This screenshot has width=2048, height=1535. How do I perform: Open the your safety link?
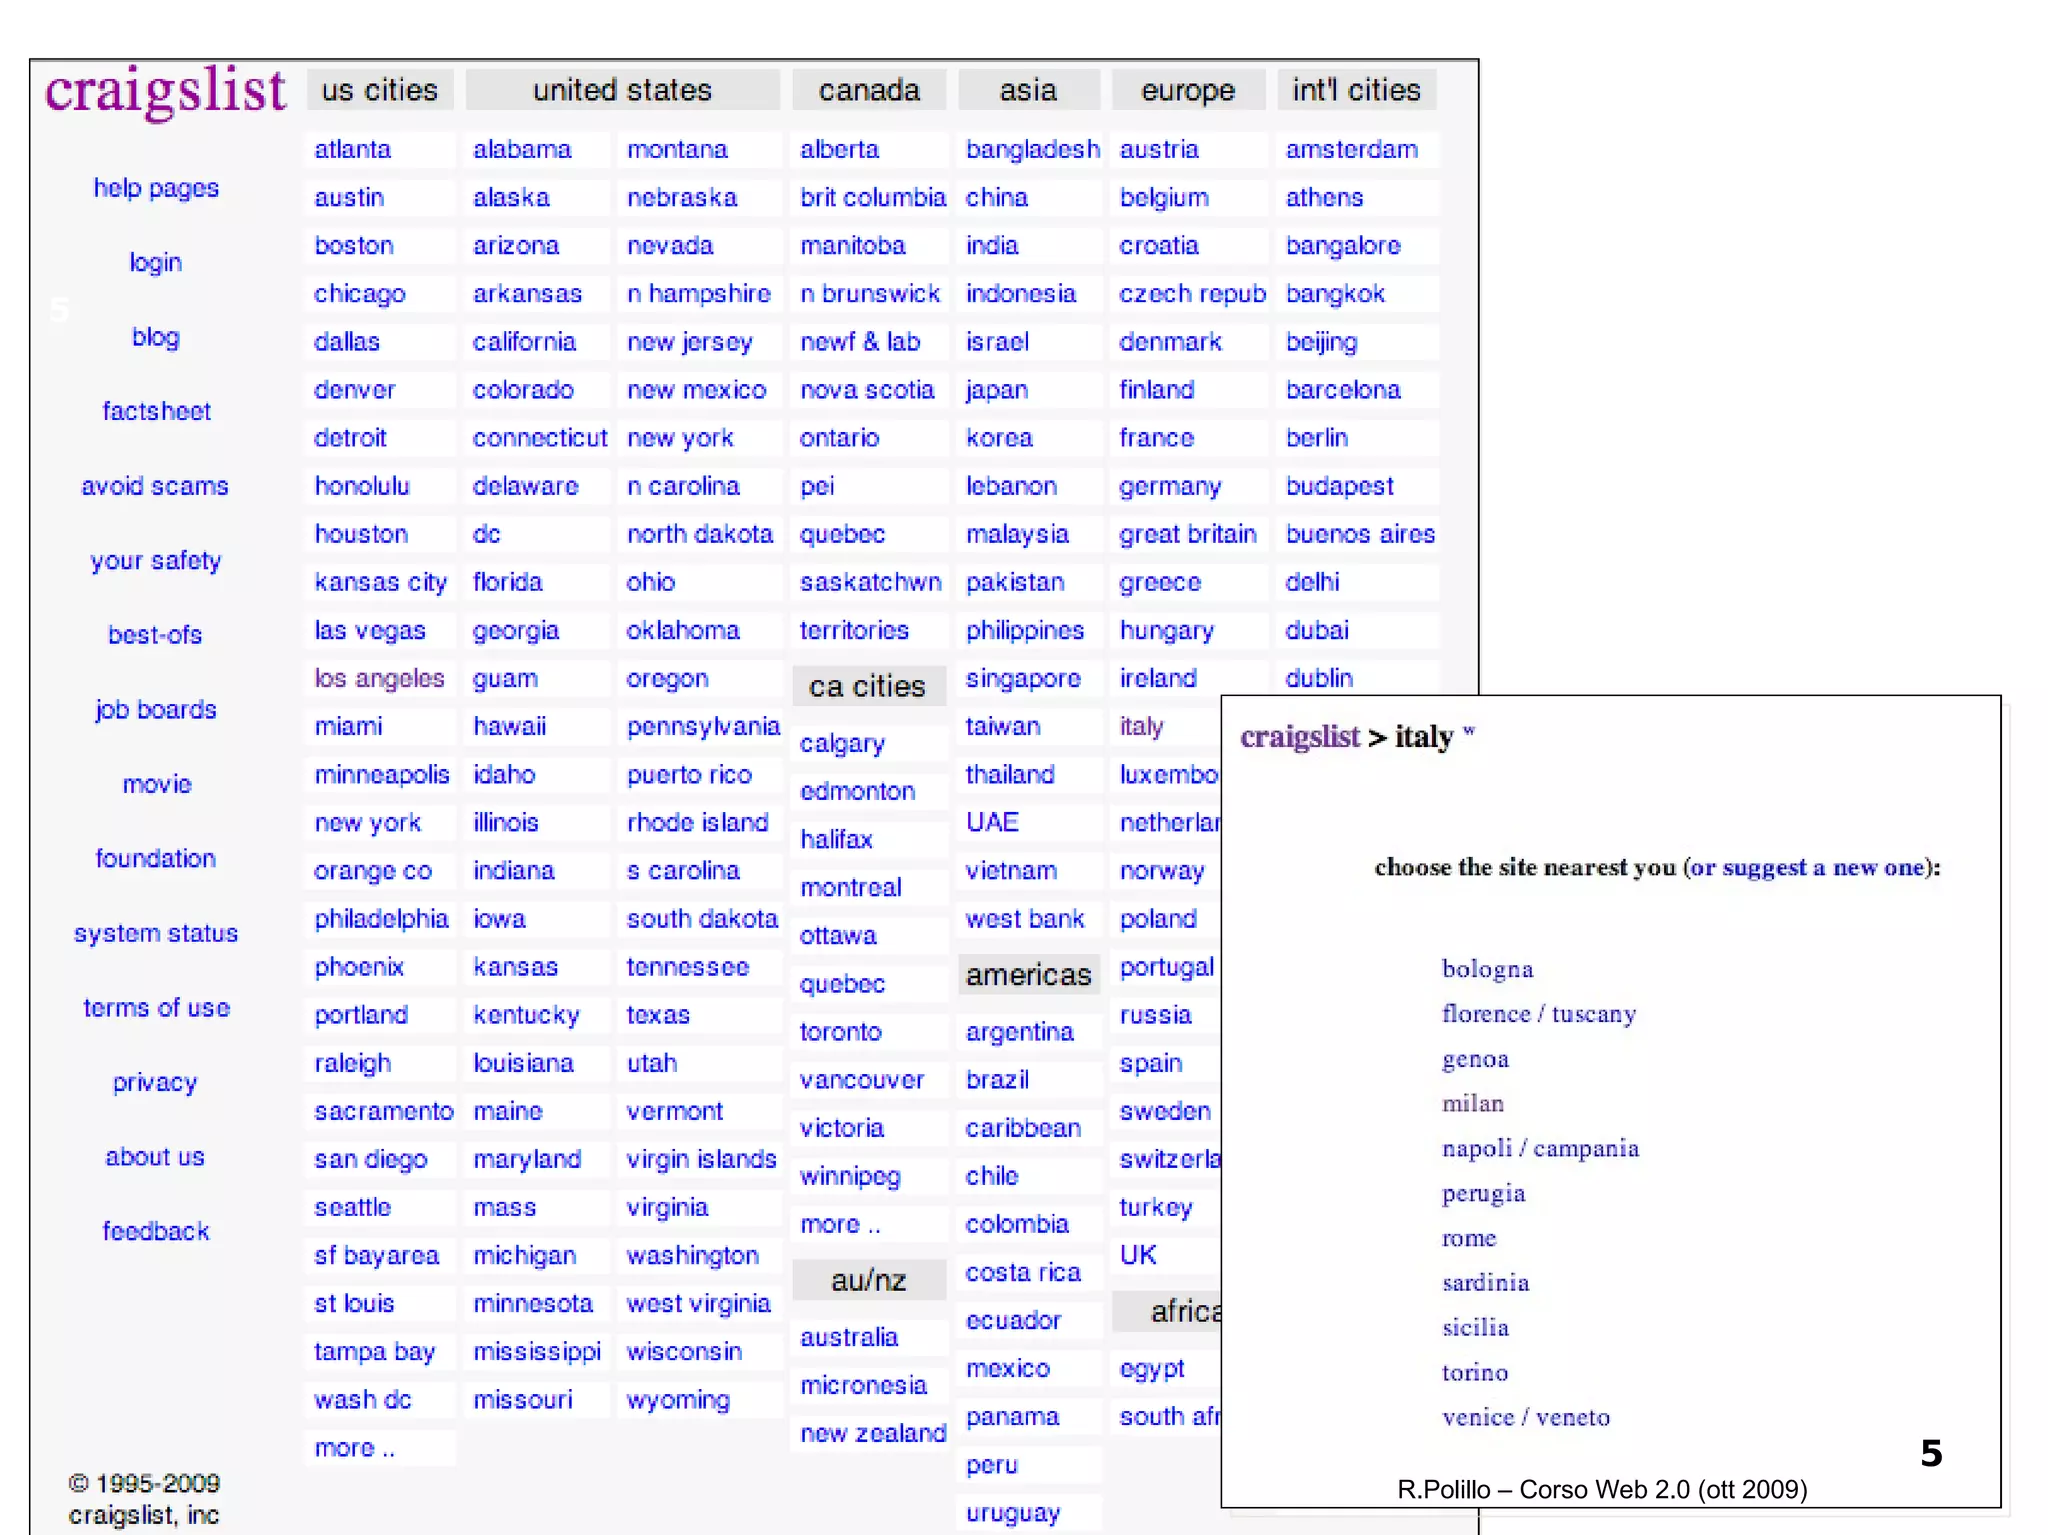[156, 560]
